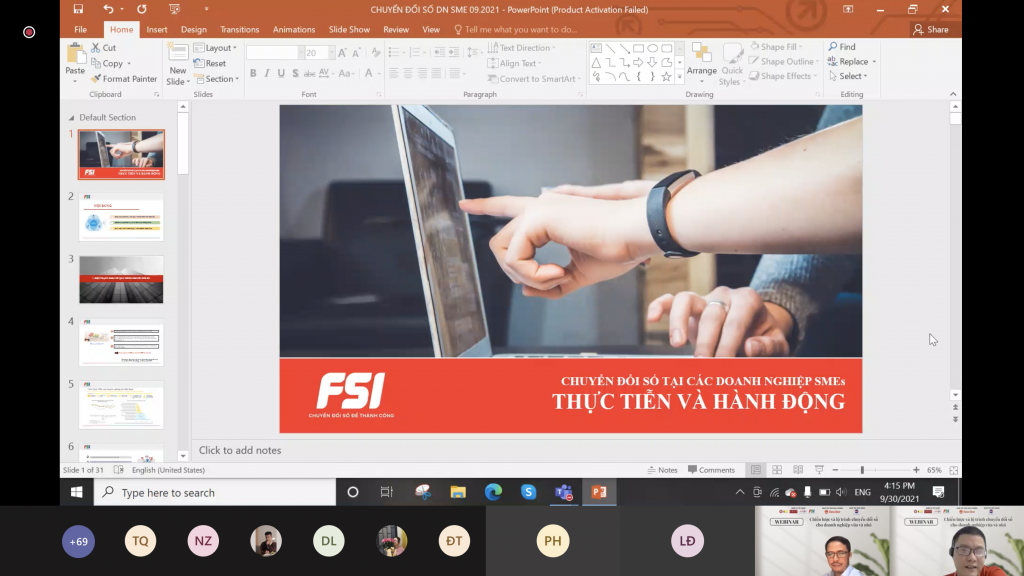Open the Select menu in Editing

pos(848,76)
